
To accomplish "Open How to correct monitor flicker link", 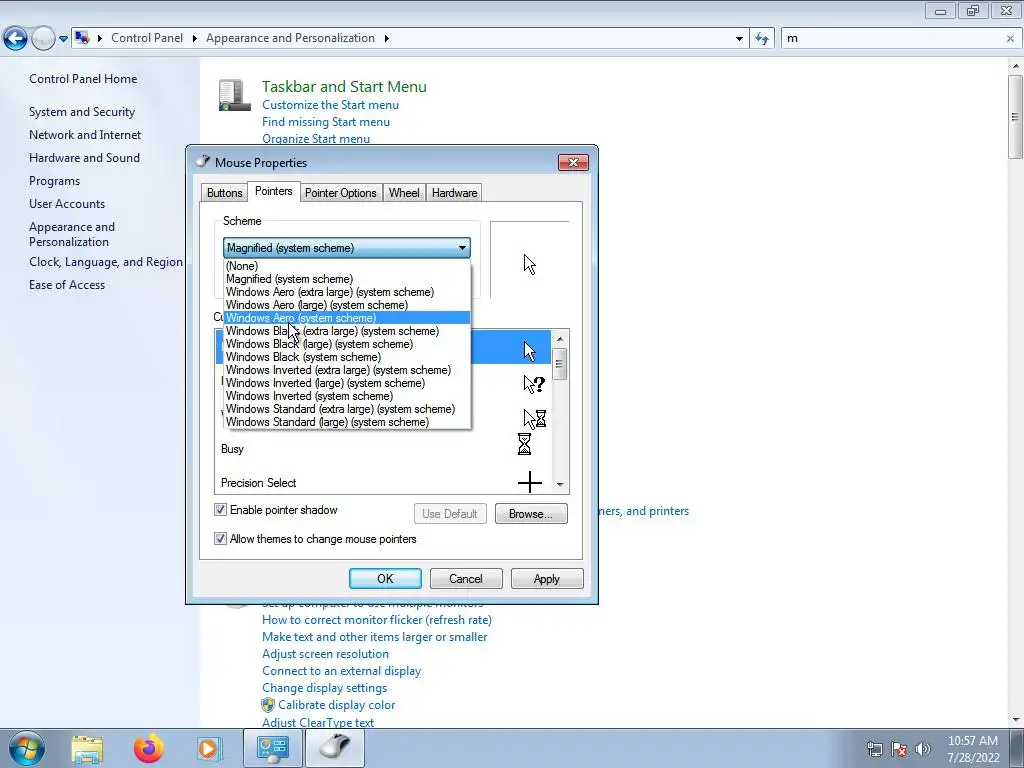I will click(377, 620).
